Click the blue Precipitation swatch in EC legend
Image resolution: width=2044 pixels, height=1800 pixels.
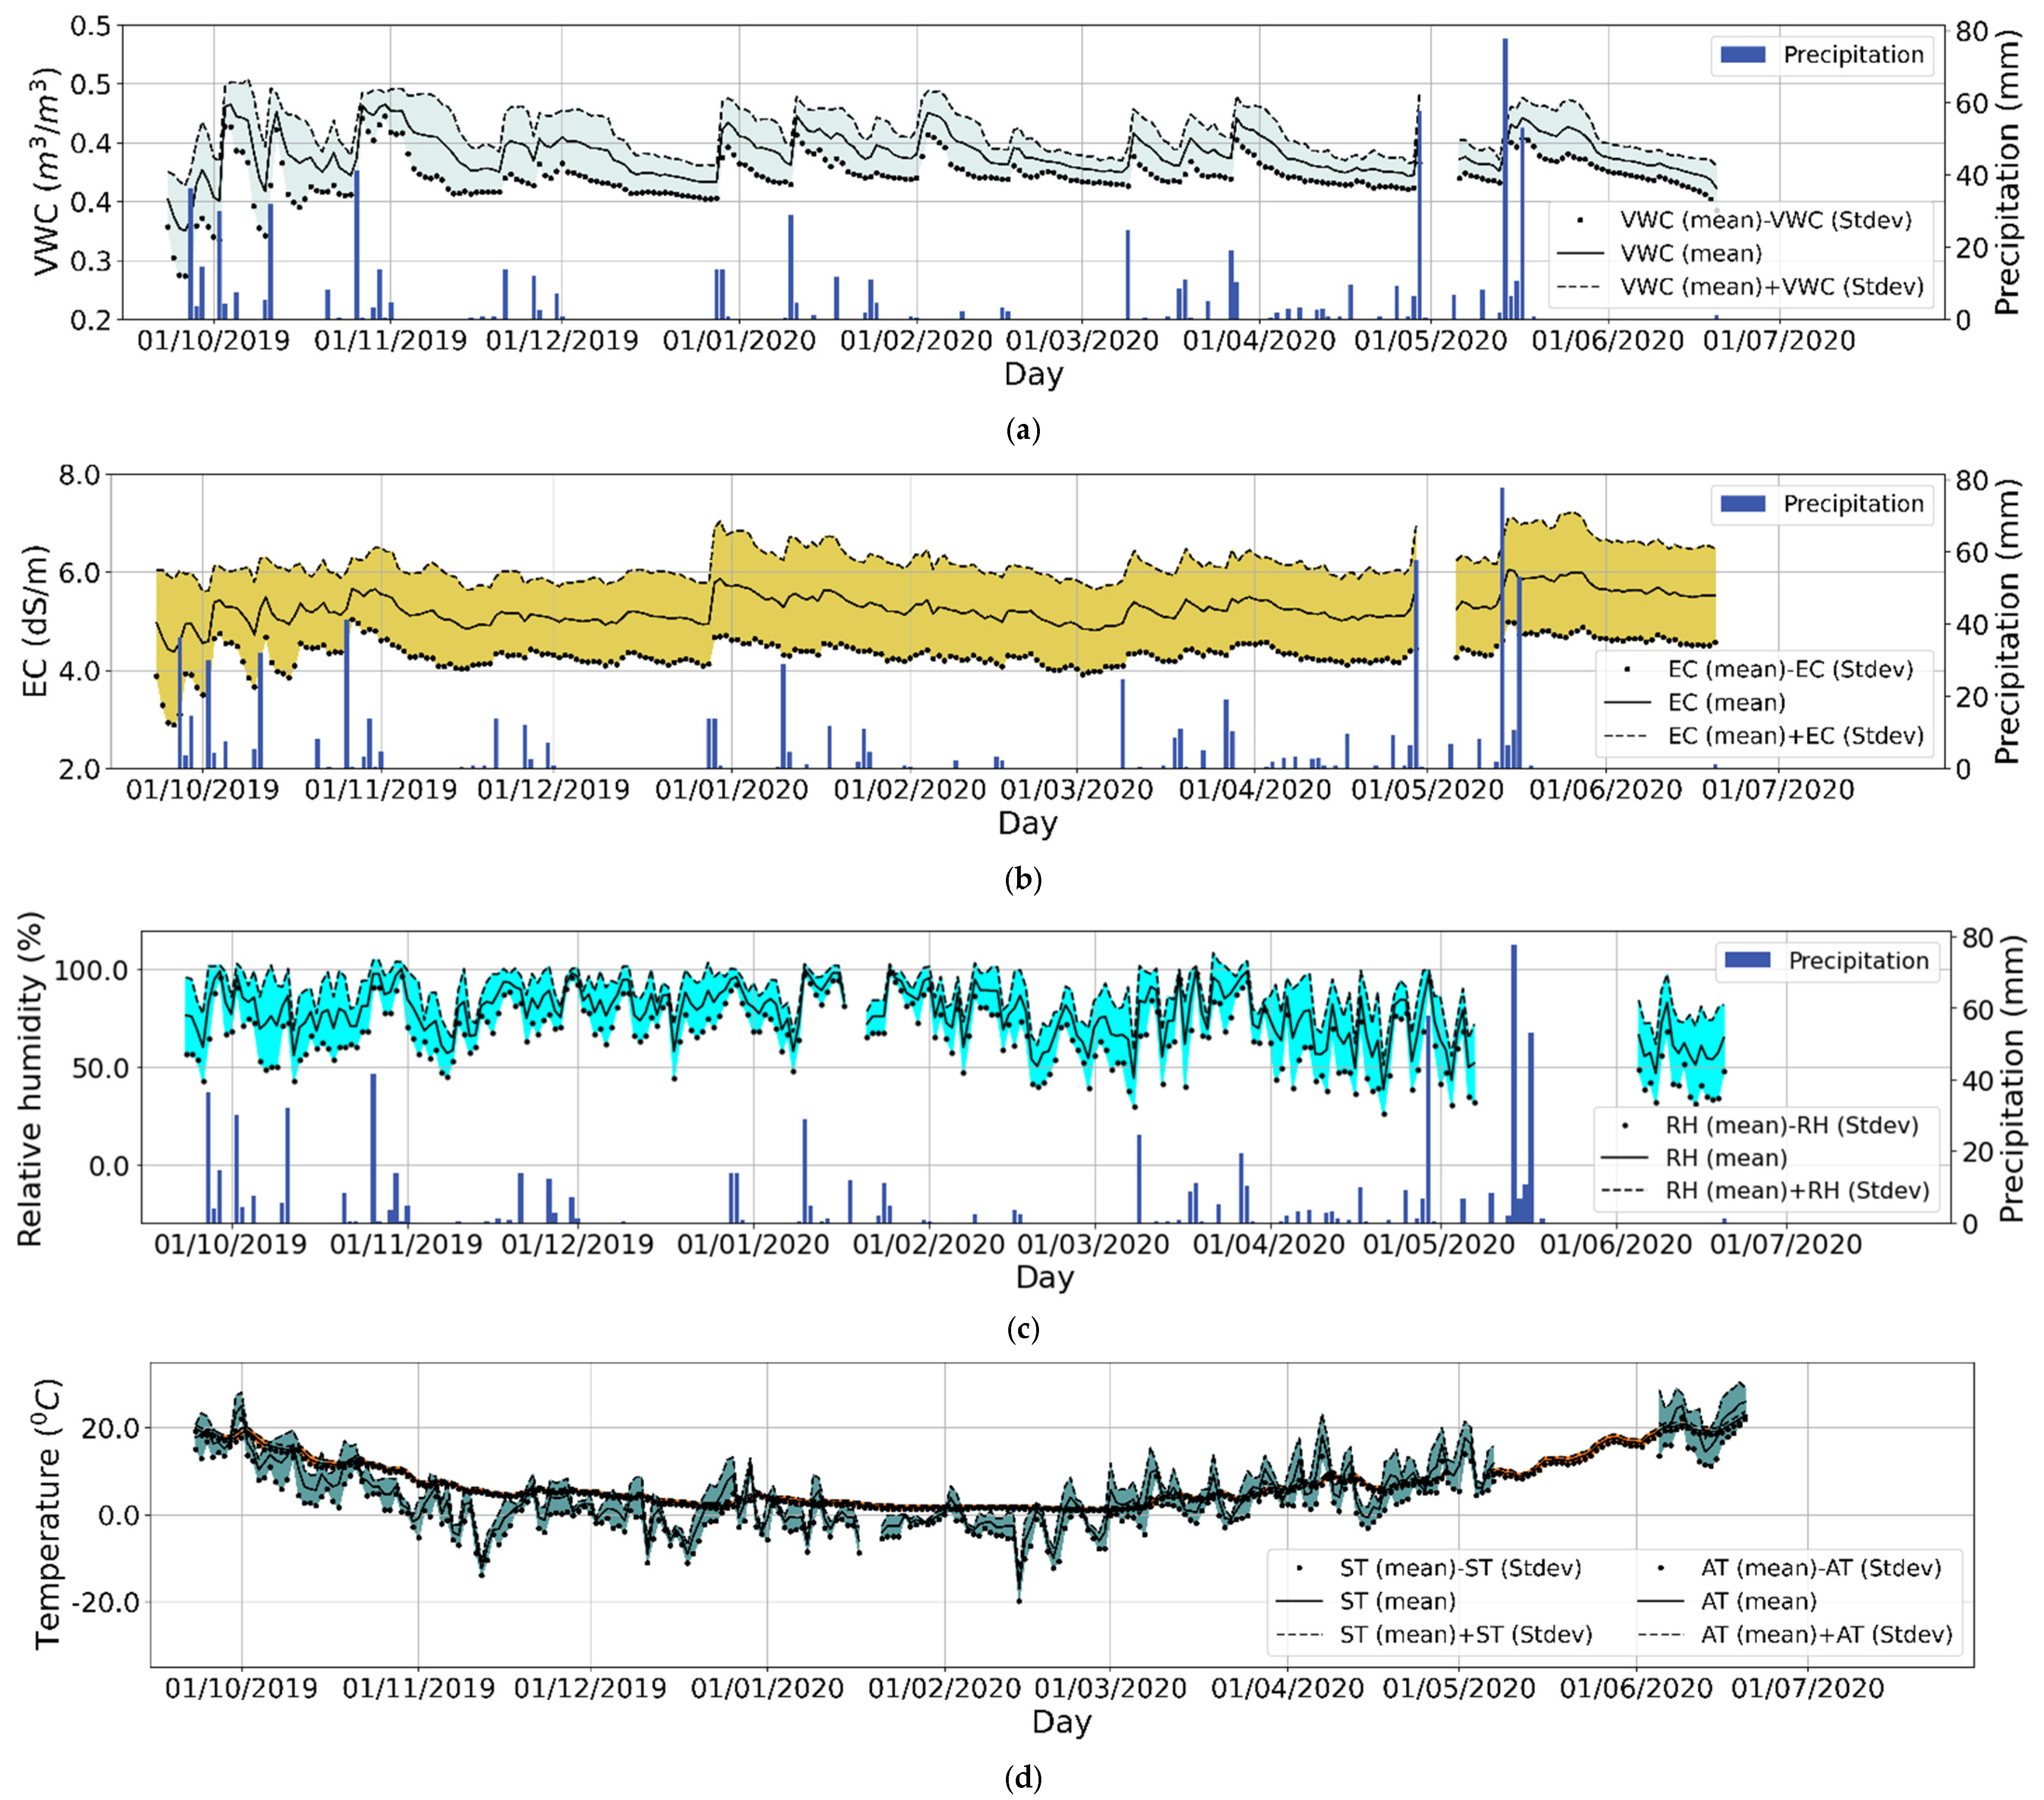pyautogui.click(x=1743, y=504)
